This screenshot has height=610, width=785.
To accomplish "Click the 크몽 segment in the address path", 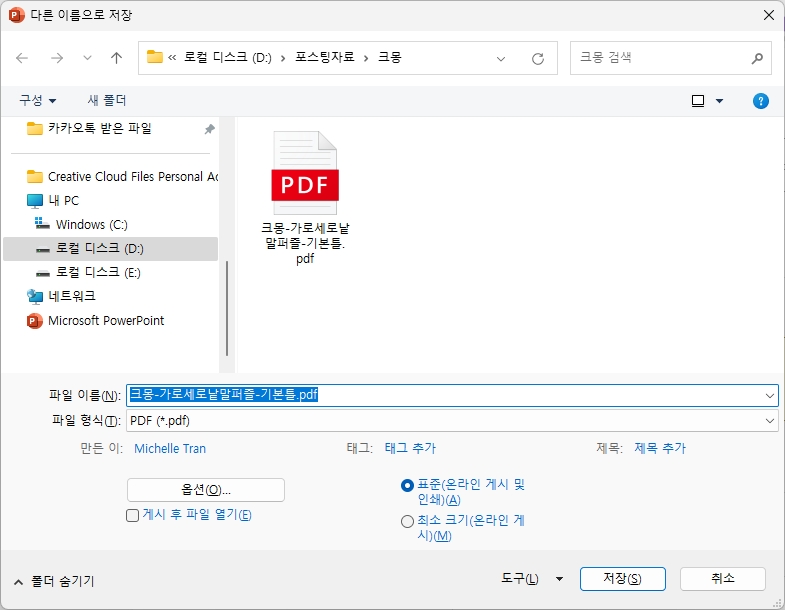I will pos(389,58).
